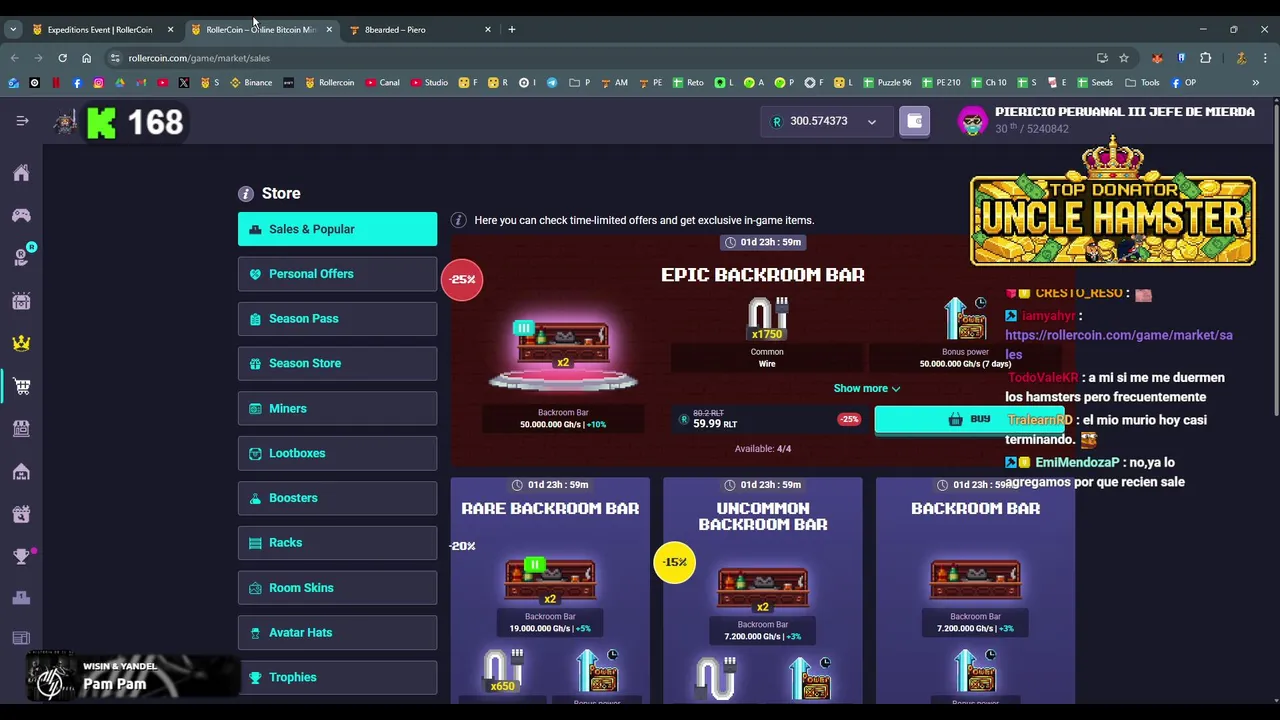Open the Puzzle 96 bookmark
Screen dimensions: 1280x720
pos(887,83)
